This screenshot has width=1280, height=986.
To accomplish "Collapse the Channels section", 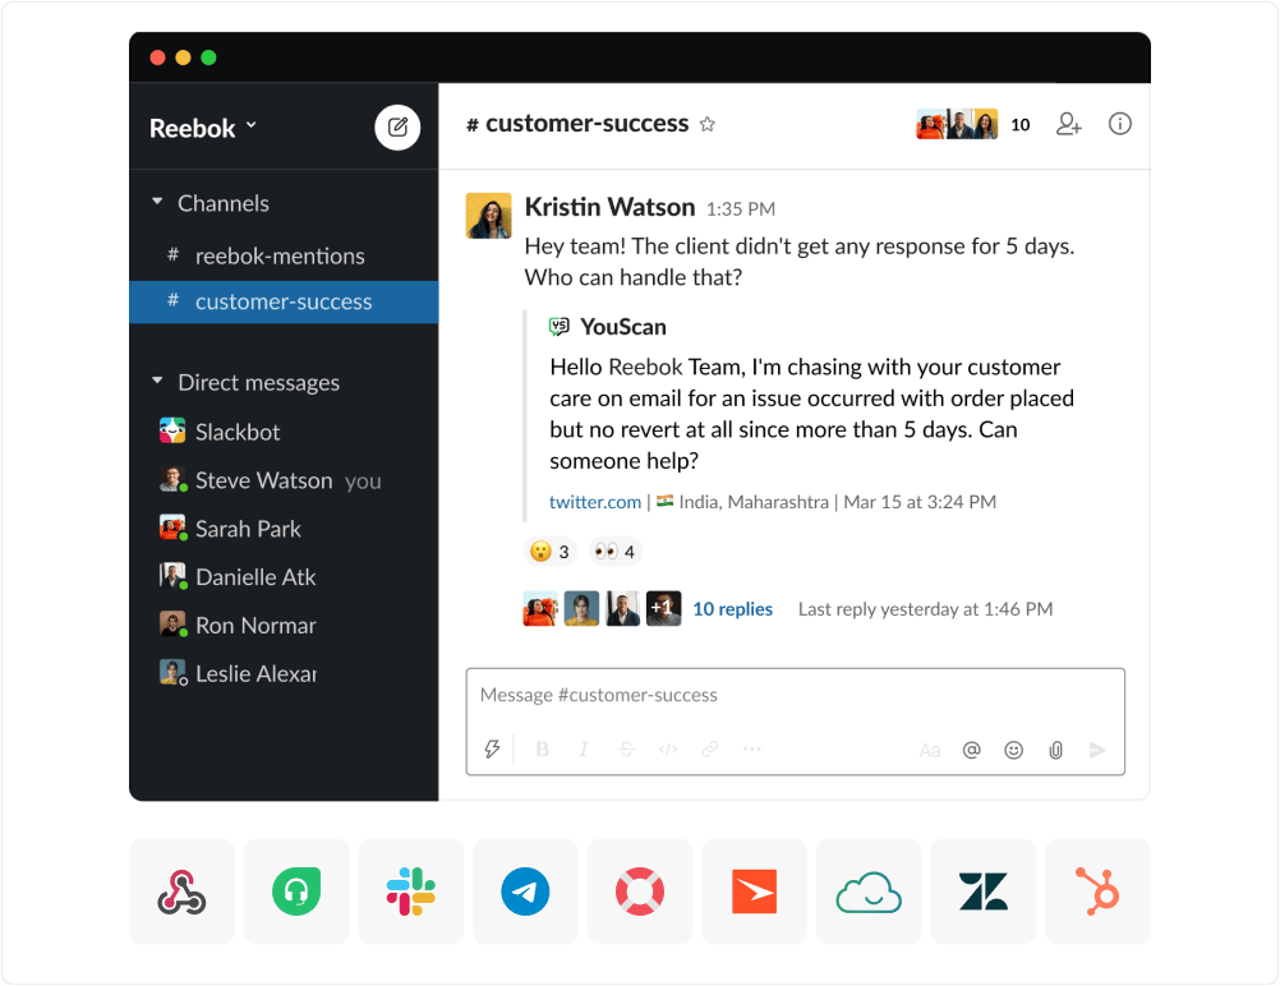I will [x=157, y=203].
